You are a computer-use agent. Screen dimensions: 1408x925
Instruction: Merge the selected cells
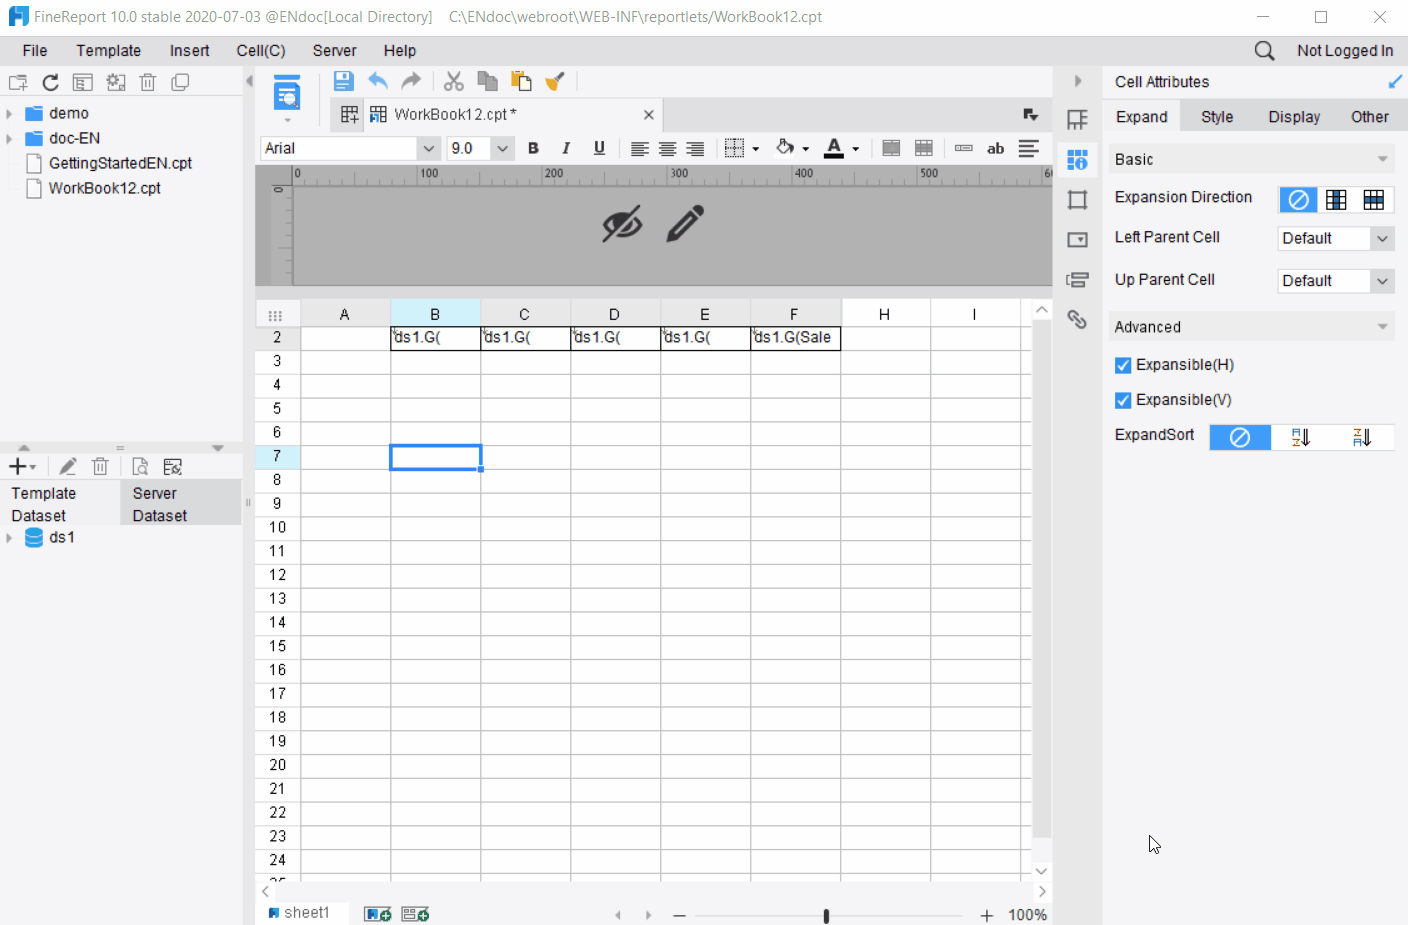coord(891,148)
